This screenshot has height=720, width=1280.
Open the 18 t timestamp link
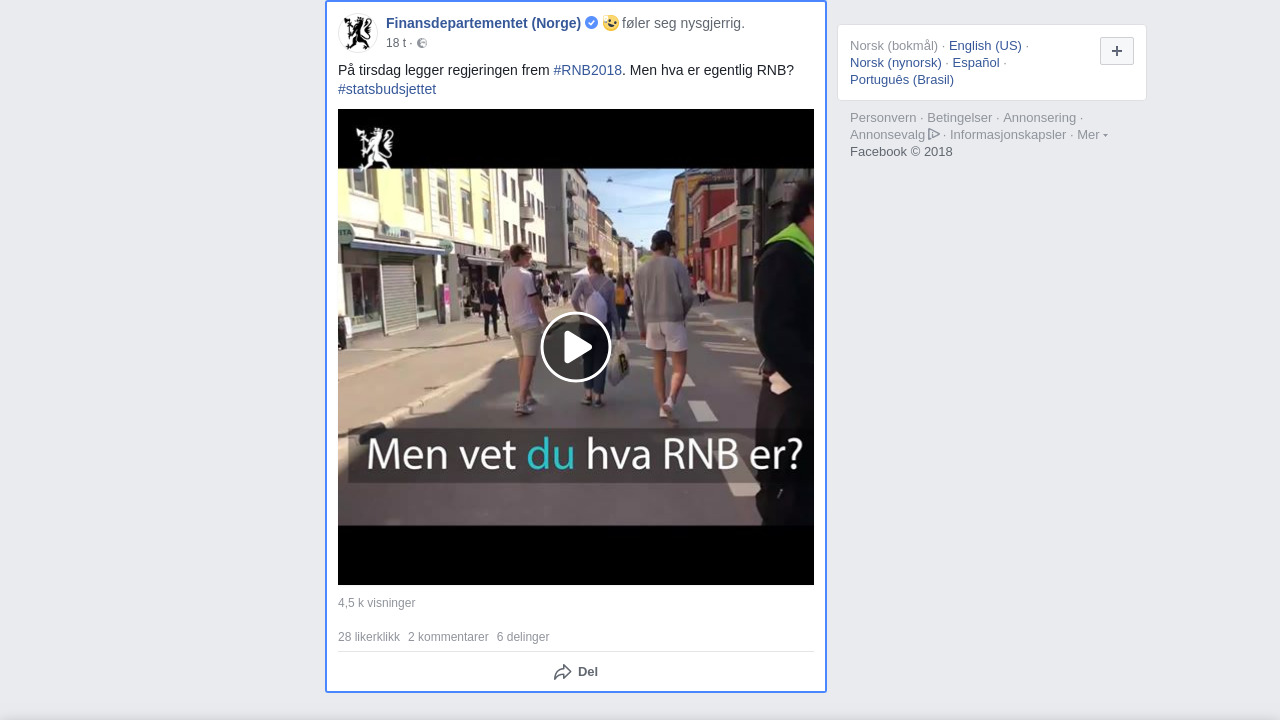[396, 43]
